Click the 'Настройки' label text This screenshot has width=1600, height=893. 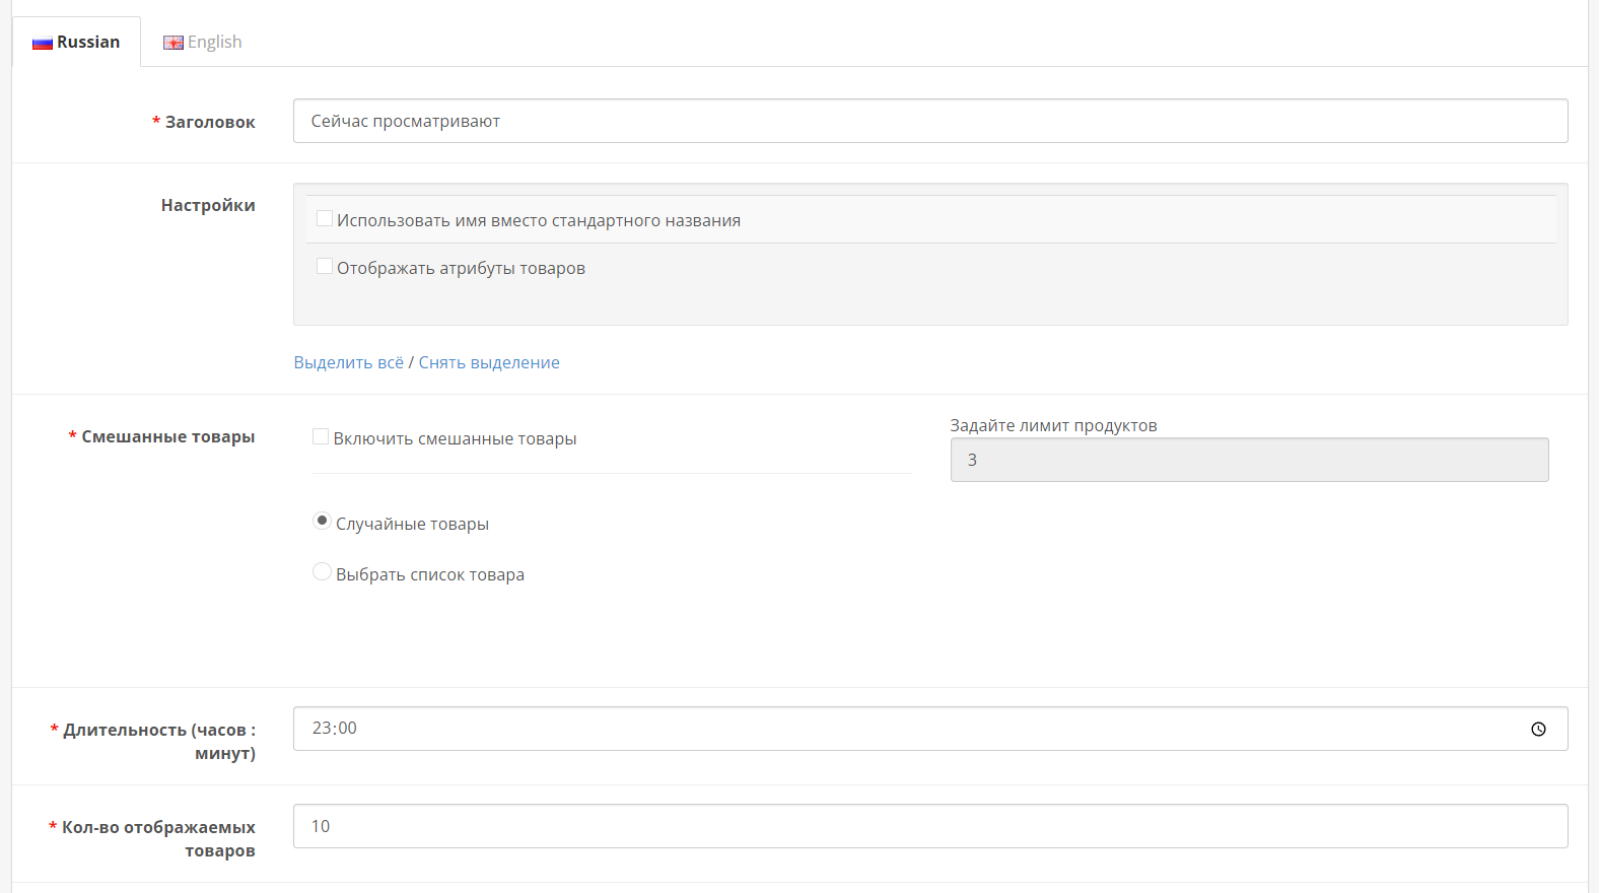(x=208, y=205)
